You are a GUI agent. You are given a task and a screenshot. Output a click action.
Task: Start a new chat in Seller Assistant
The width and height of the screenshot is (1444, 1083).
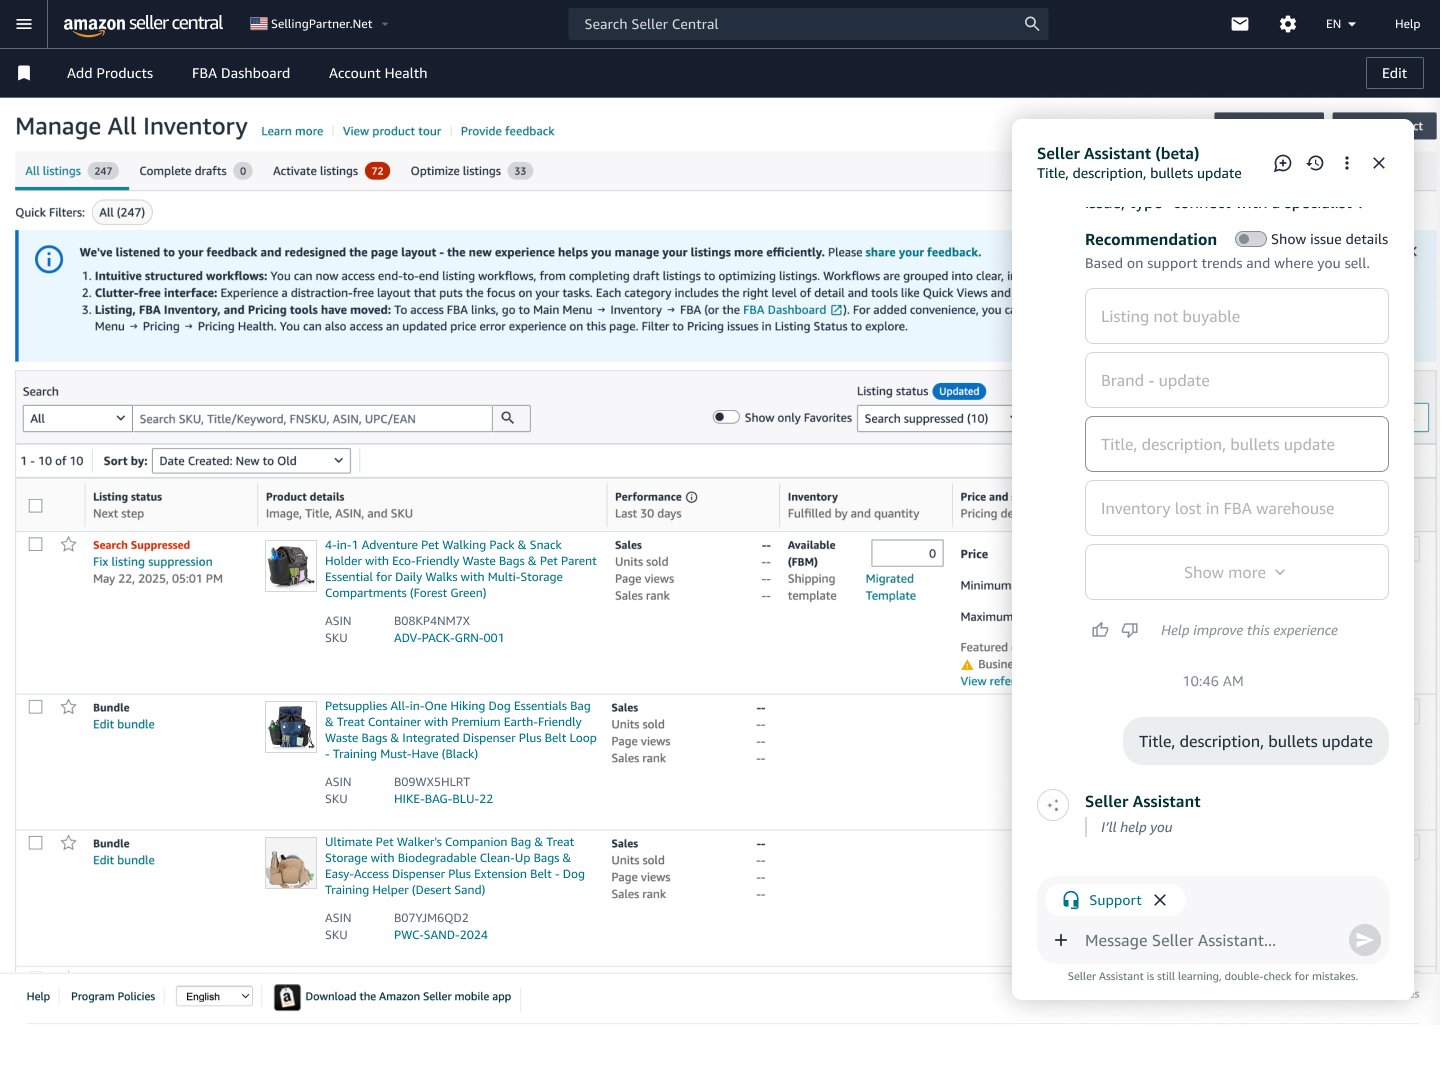click(1282, 163)
